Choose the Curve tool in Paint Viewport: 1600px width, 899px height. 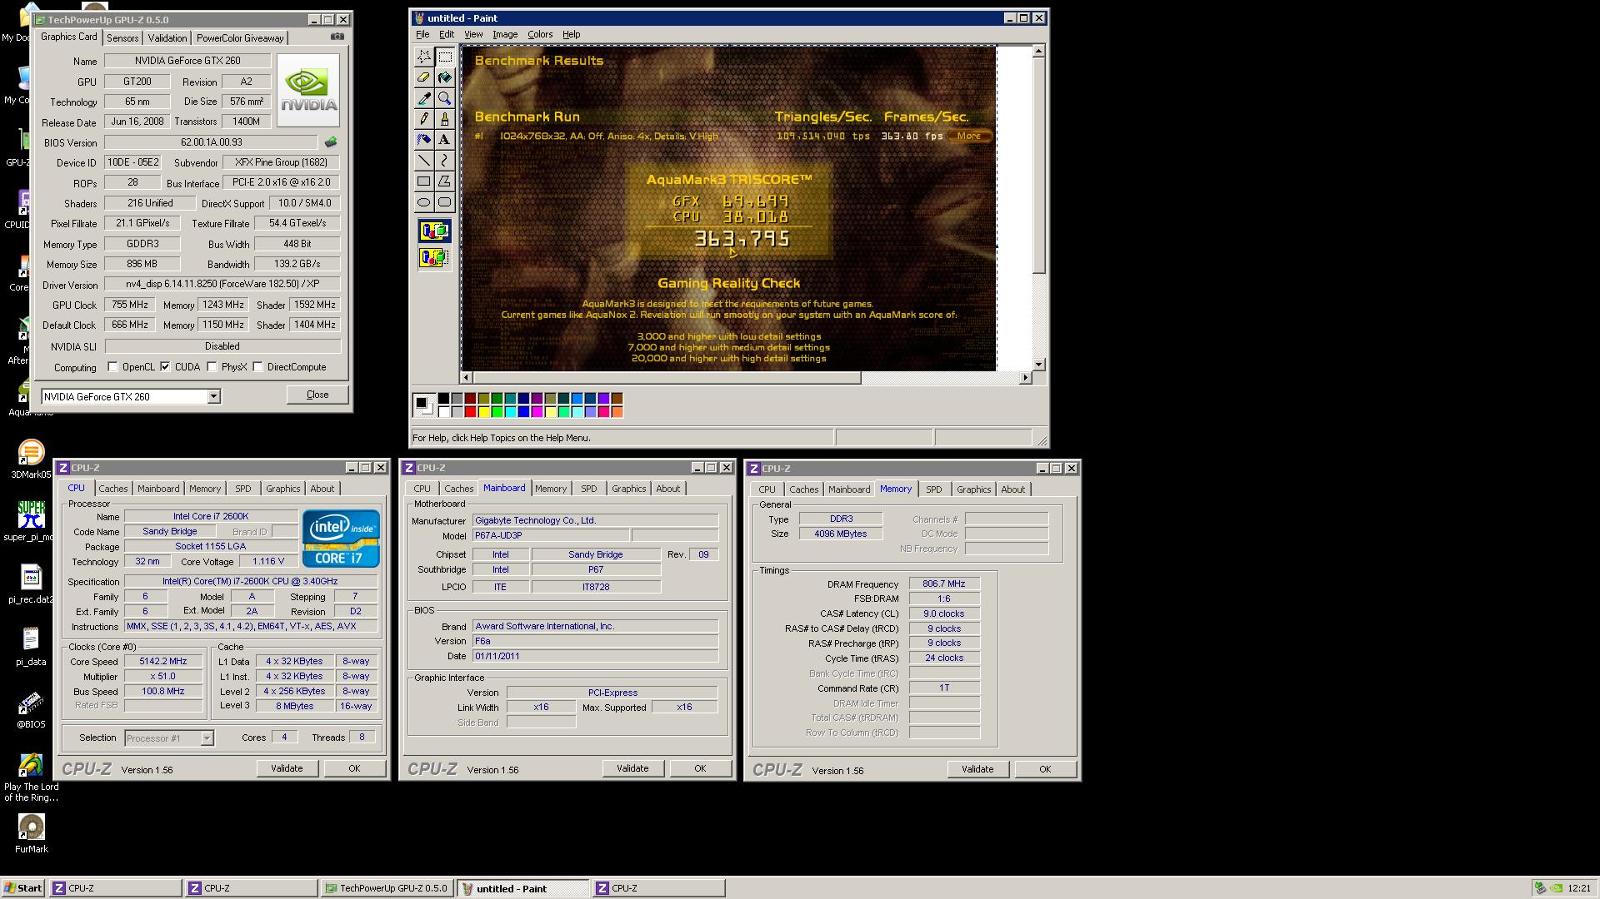tap(444, 160)
